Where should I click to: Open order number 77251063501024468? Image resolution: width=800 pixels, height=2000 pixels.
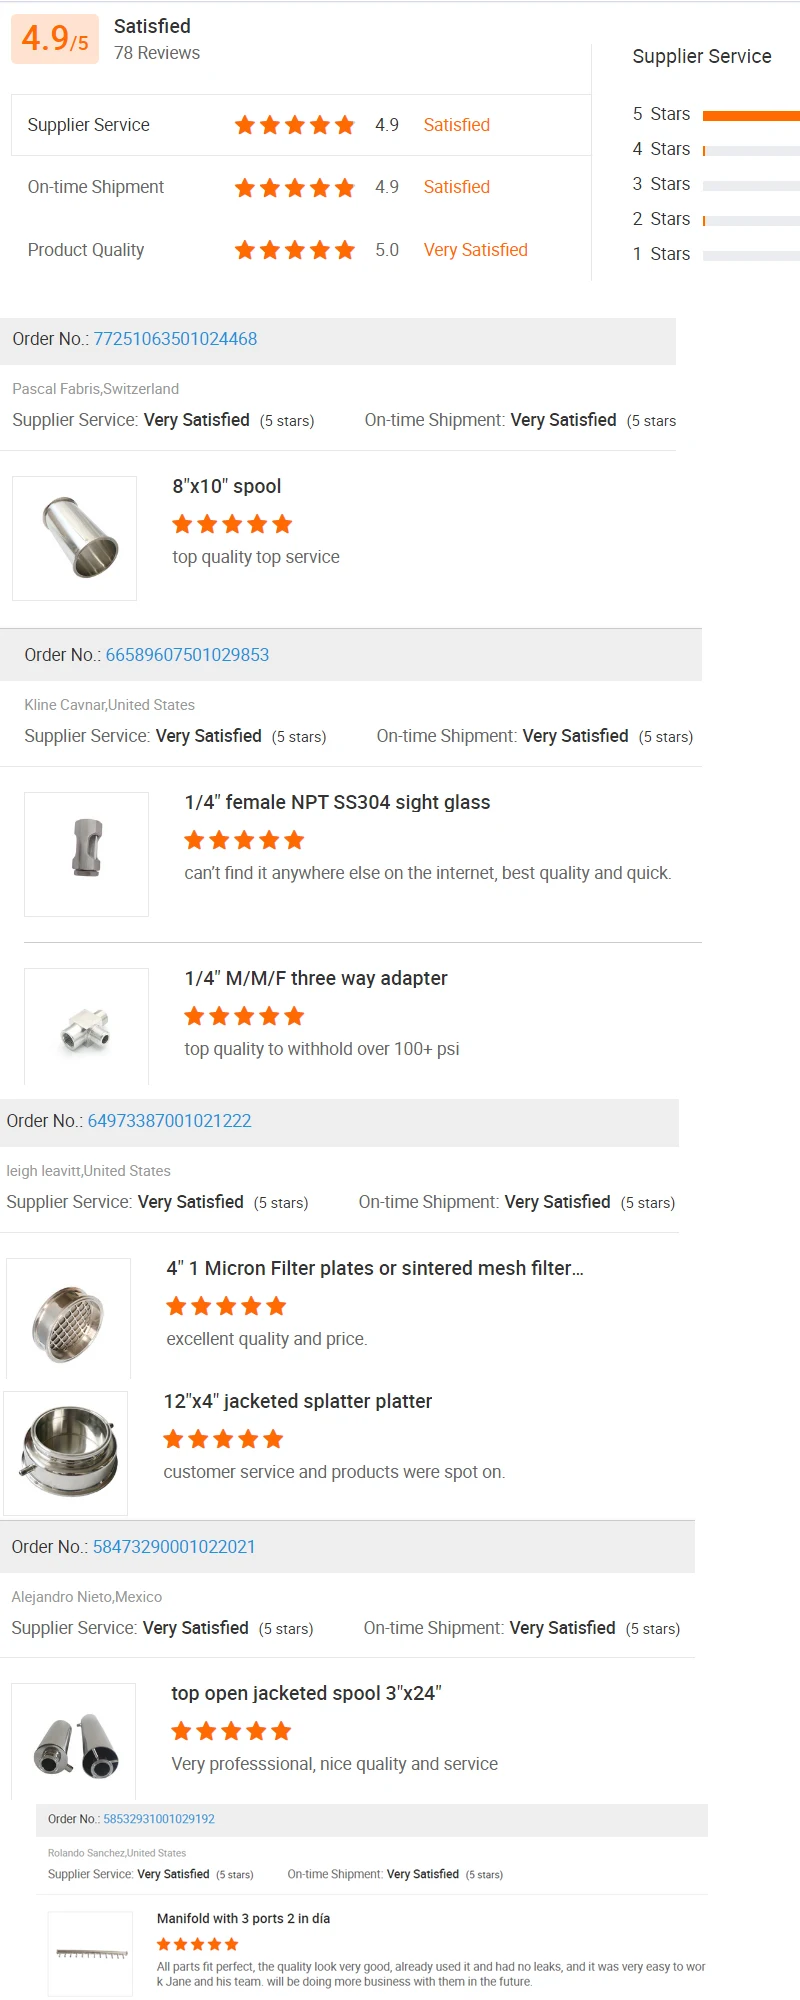tap(175, 339)
